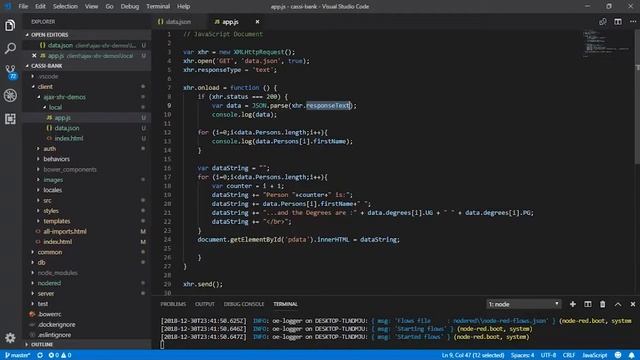Expand the locales folder

53,190
